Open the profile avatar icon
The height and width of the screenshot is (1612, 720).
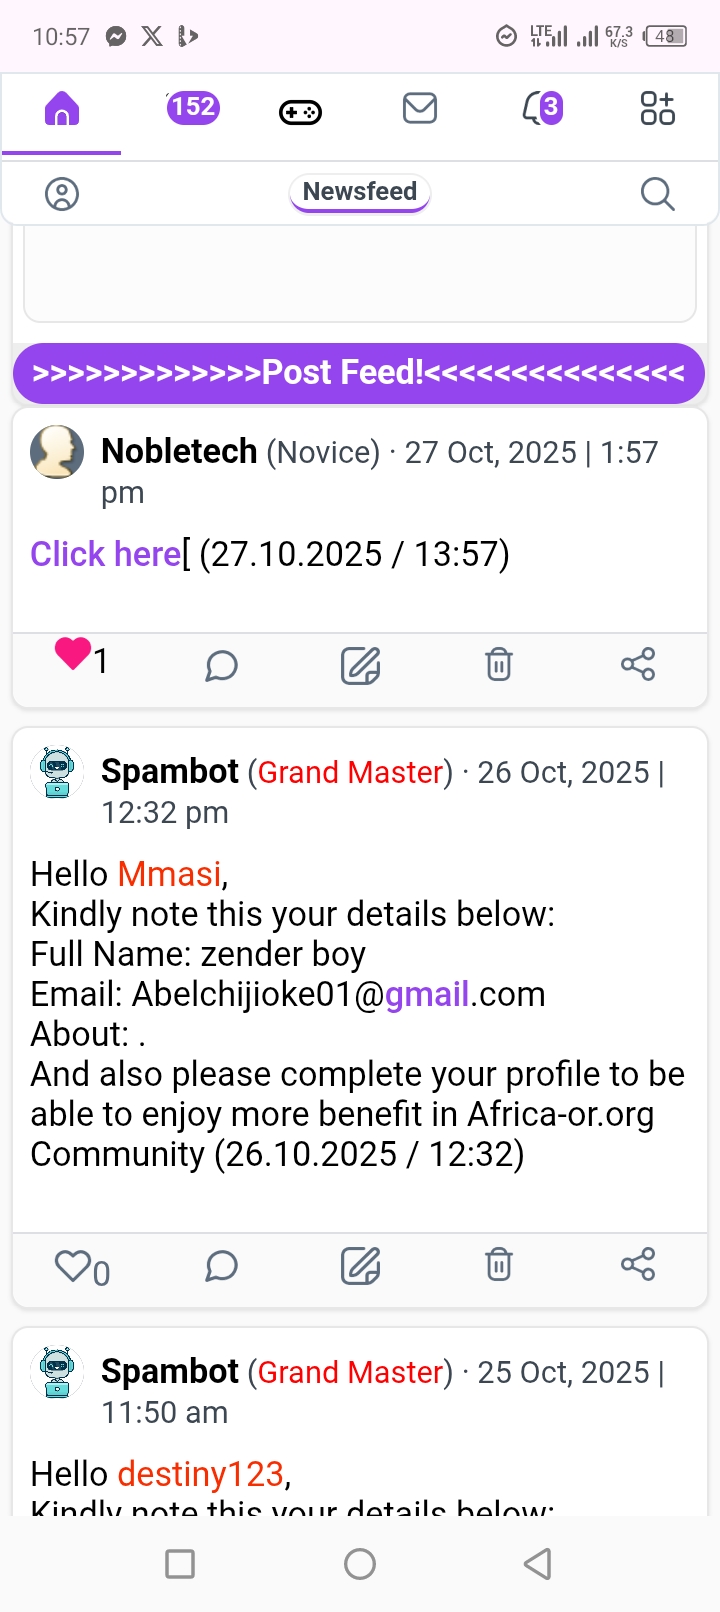click(x=62, y=194)
